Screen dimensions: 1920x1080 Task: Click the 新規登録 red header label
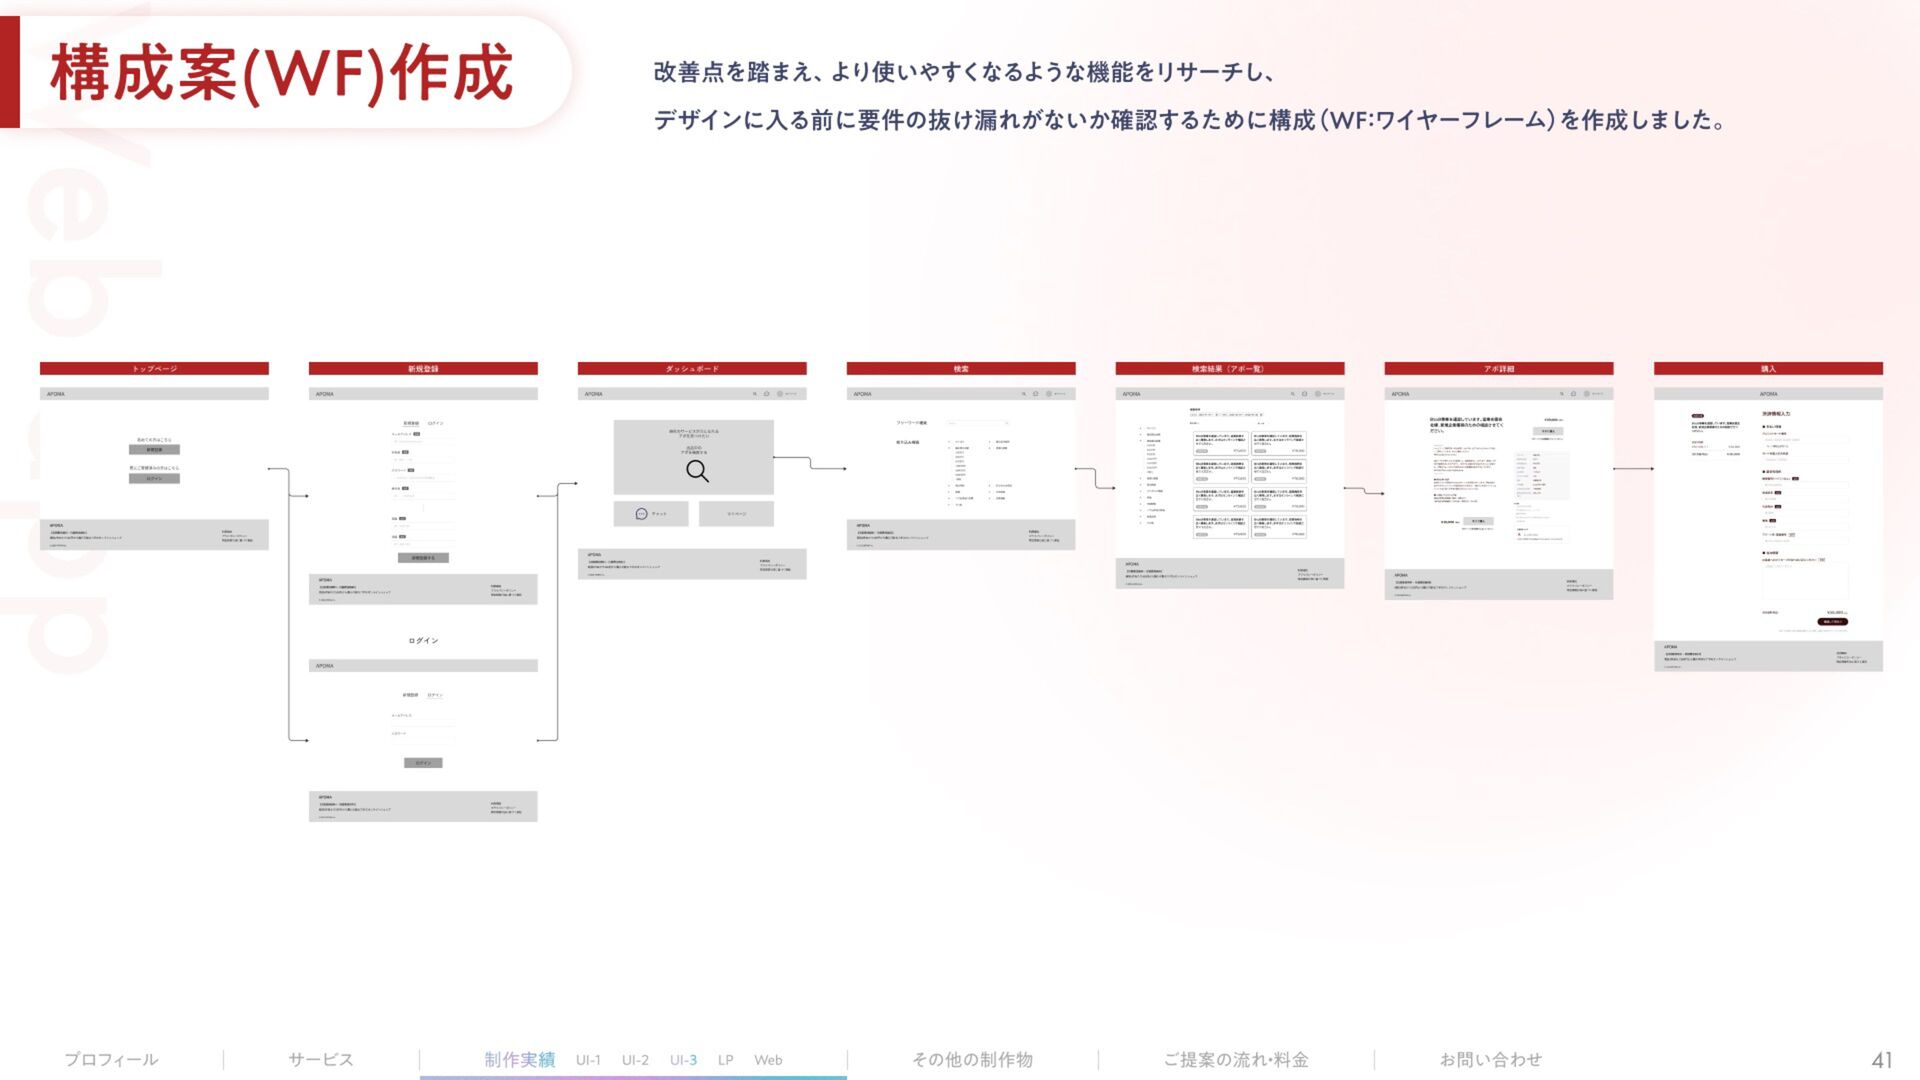(423, 369)
